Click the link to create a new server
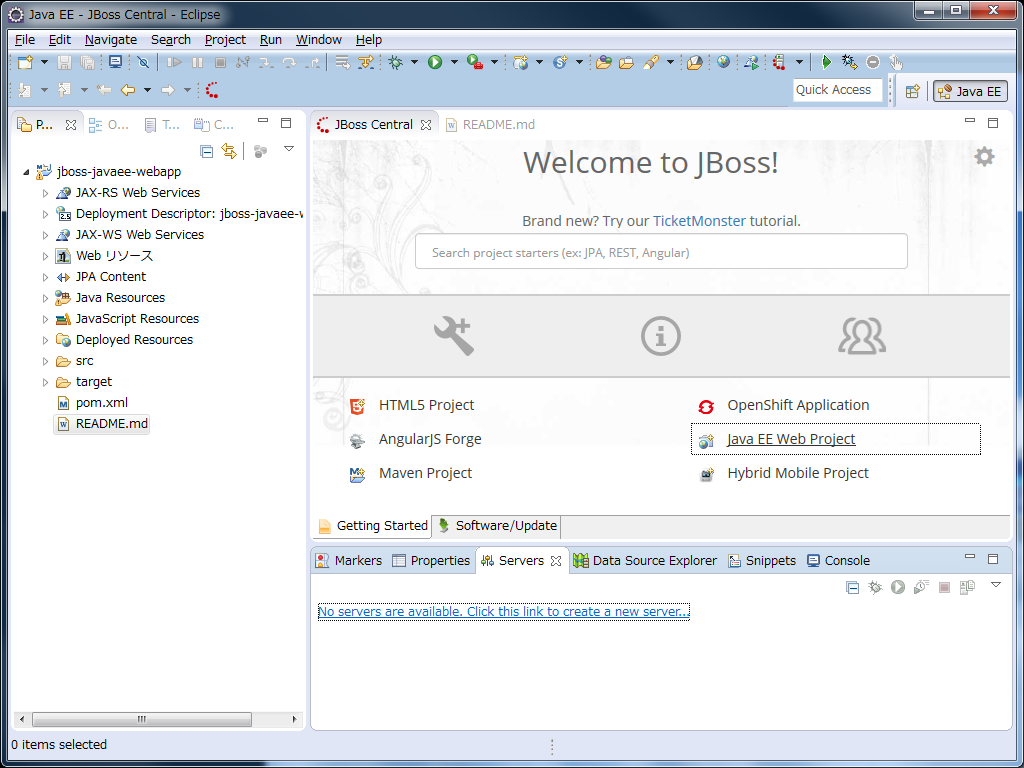 coord(503,611)
